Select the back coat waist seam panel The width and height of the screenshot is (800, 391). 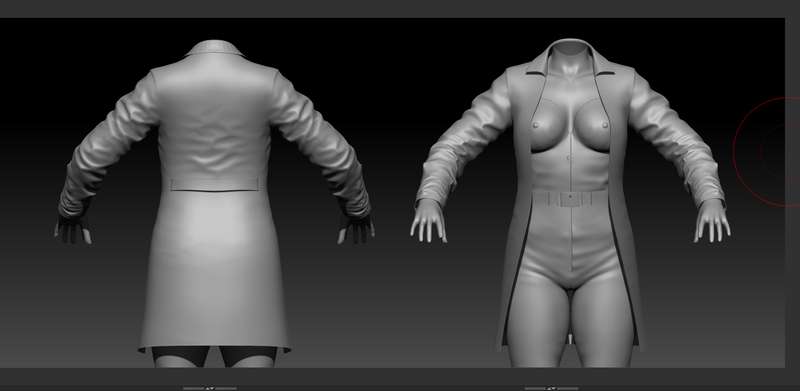pos(214,183)
